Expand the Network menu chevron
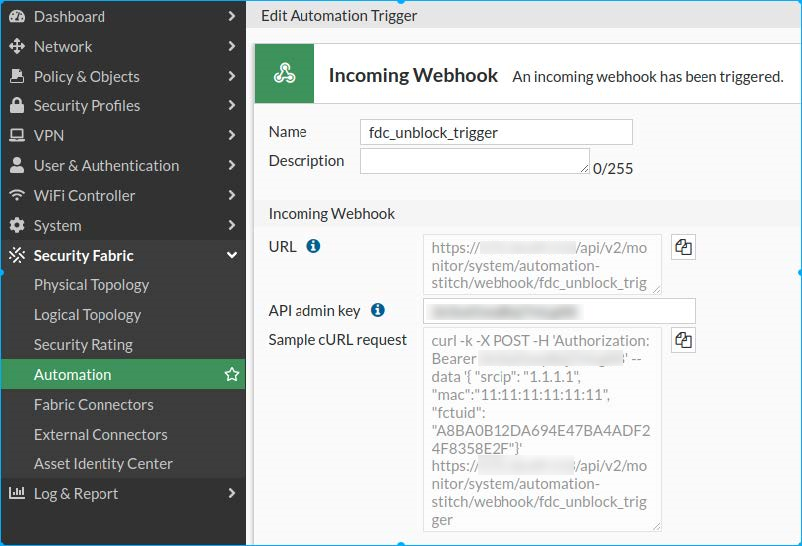Screen dimensions: 802x546 [x=232, y=47]
